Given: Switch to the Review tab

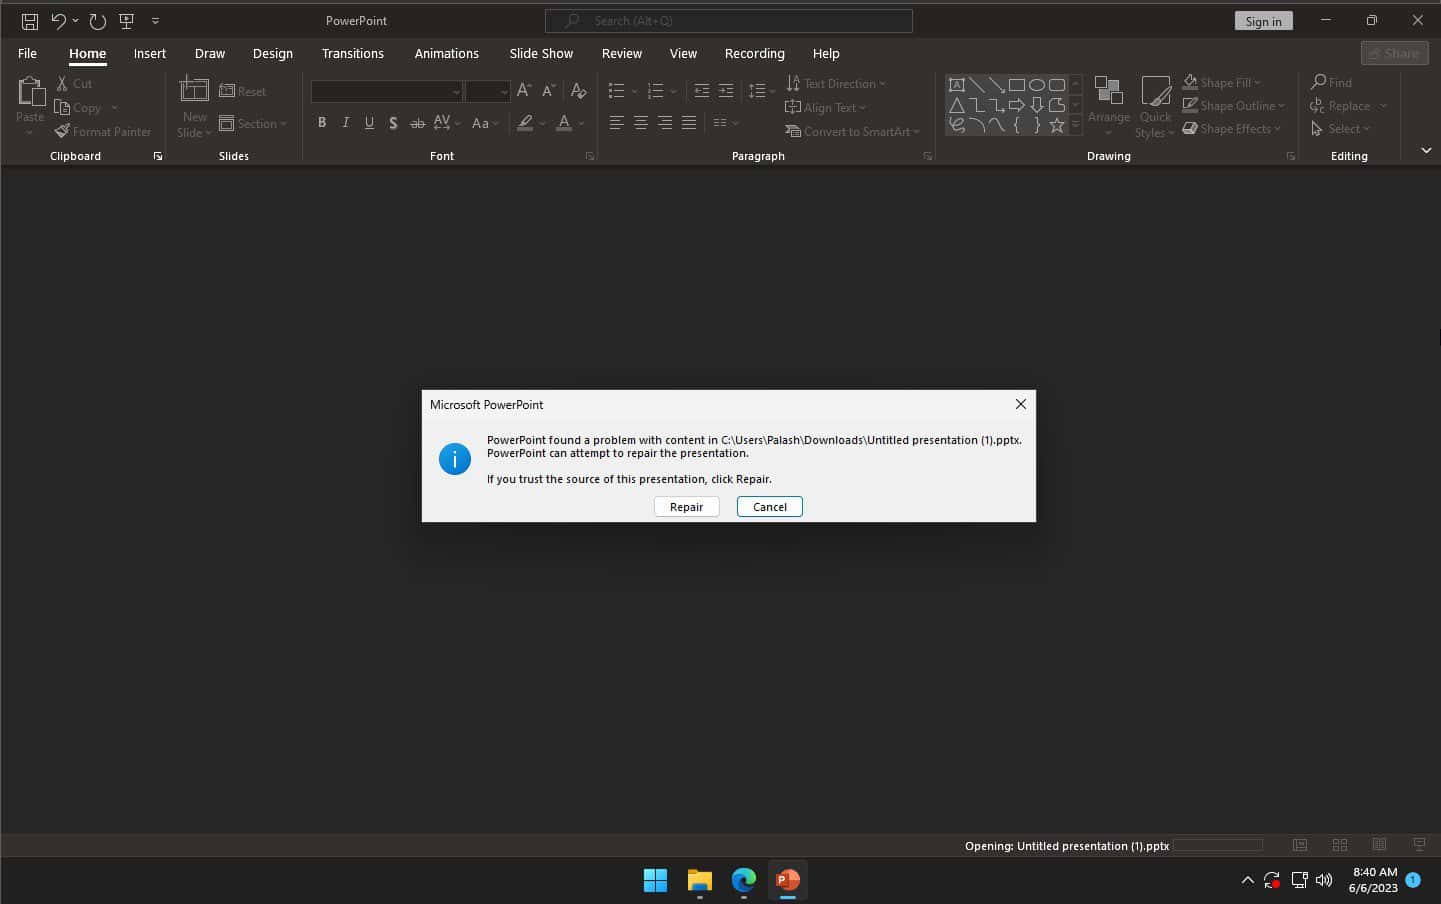Looking at the screenshot, I should tap(622, 54).
